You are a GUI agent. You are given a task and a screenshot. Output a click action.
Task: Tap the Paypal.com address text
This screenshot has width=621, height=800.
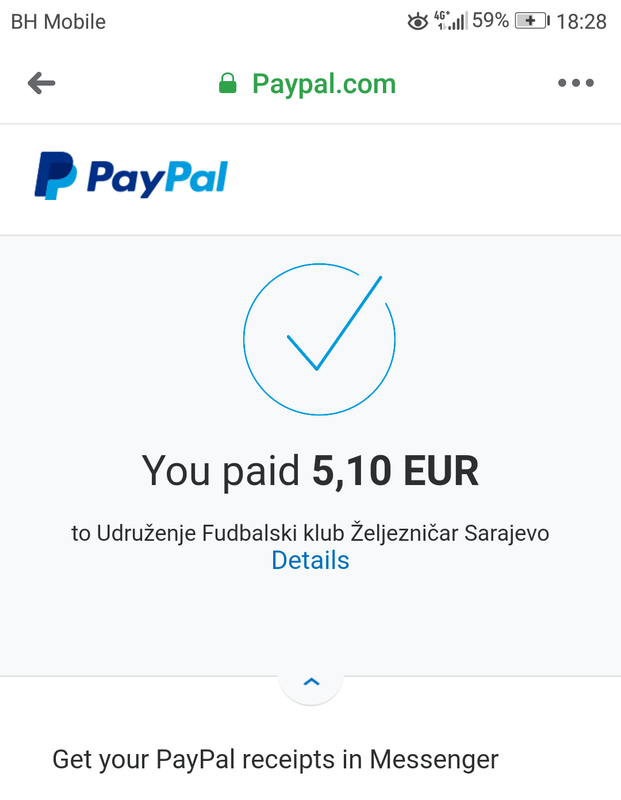coord(324,84)
